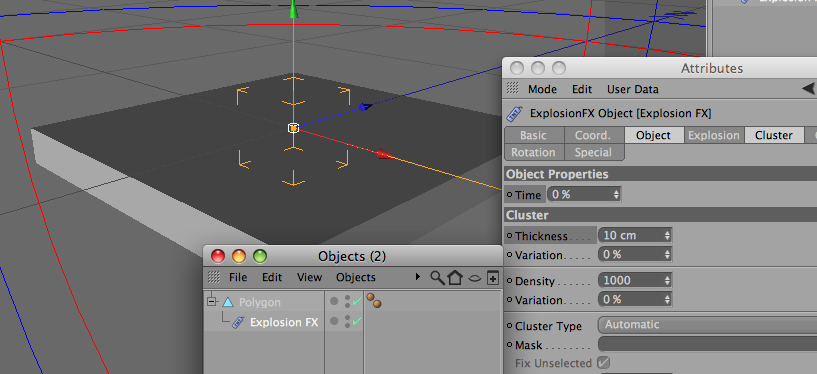Close the Objects window red button
Viewport: 817px width, 374px height.
[x=218, y=256]
